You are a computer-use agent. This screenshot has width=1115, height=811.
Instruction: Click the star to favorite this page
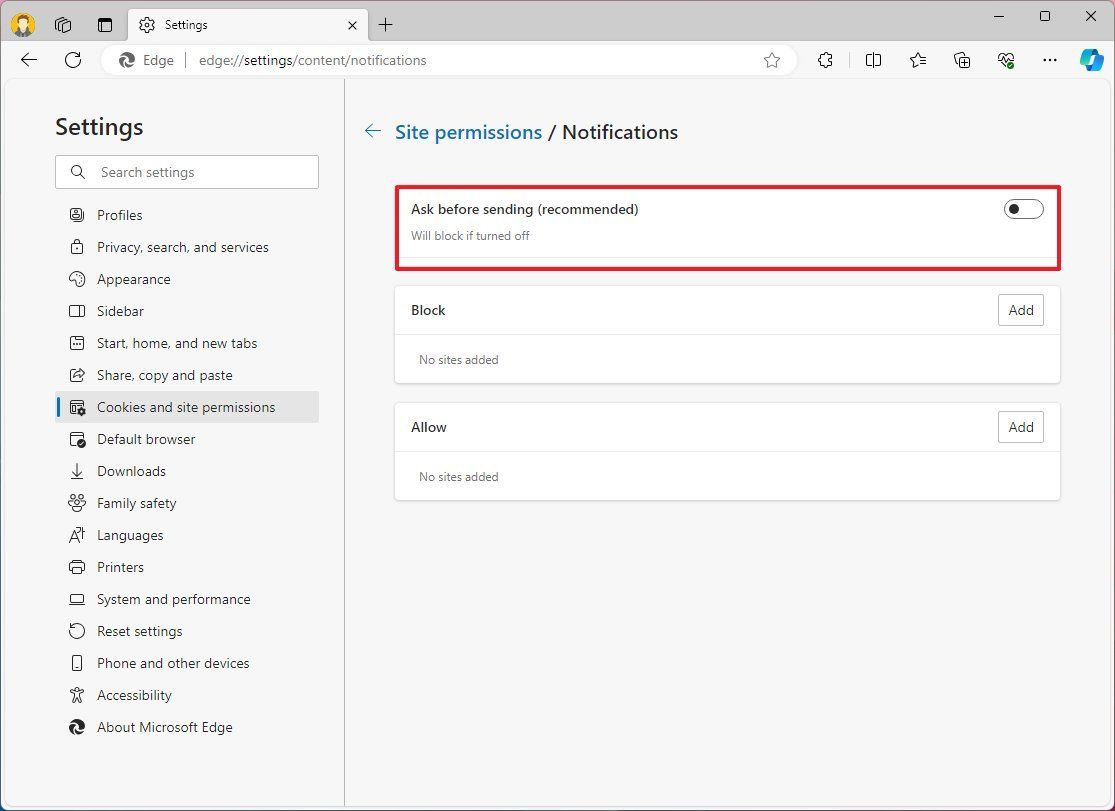(771, 60)
